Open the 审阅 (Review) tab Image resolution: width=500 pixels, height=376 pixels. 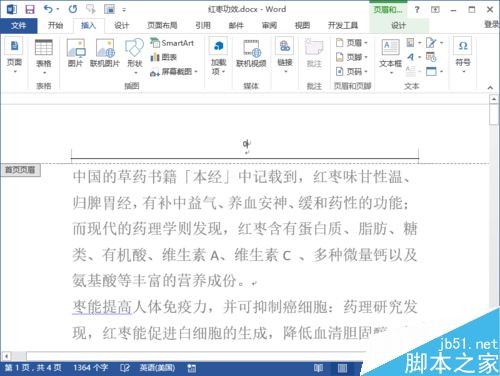pyautogui.click(x=269, y=25)
